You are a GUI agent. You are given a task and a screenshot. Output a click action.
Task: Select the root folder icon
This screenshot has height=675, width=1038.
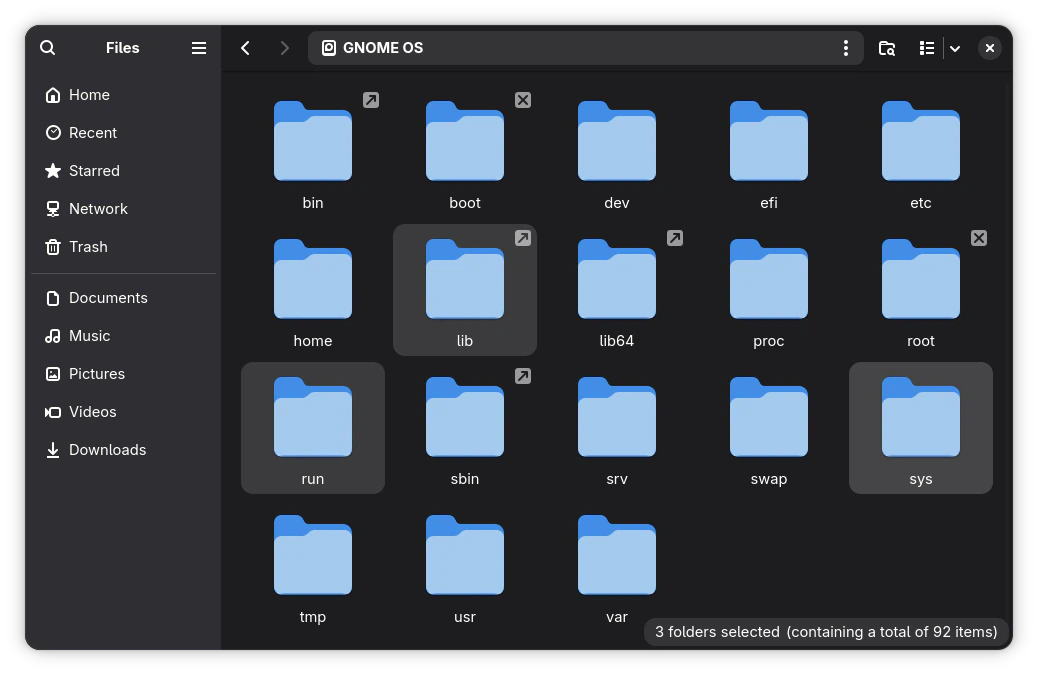[921, 279]
